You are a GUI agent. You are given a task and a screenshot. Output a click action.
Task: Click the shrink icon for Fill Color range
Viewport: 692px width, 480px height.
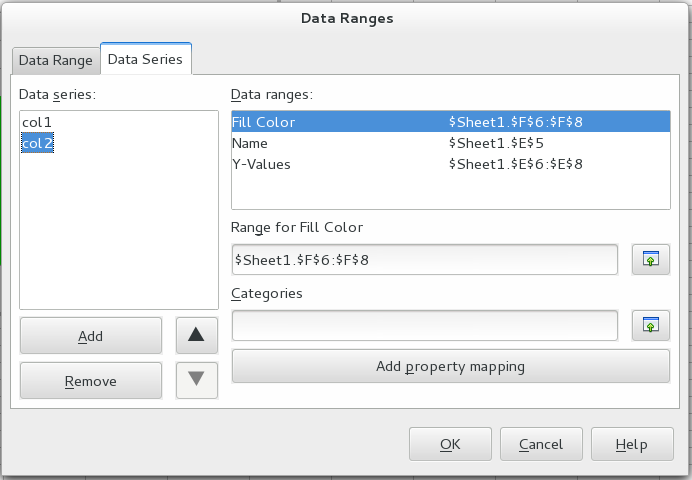pyautogui.click(x=651, y=260)
